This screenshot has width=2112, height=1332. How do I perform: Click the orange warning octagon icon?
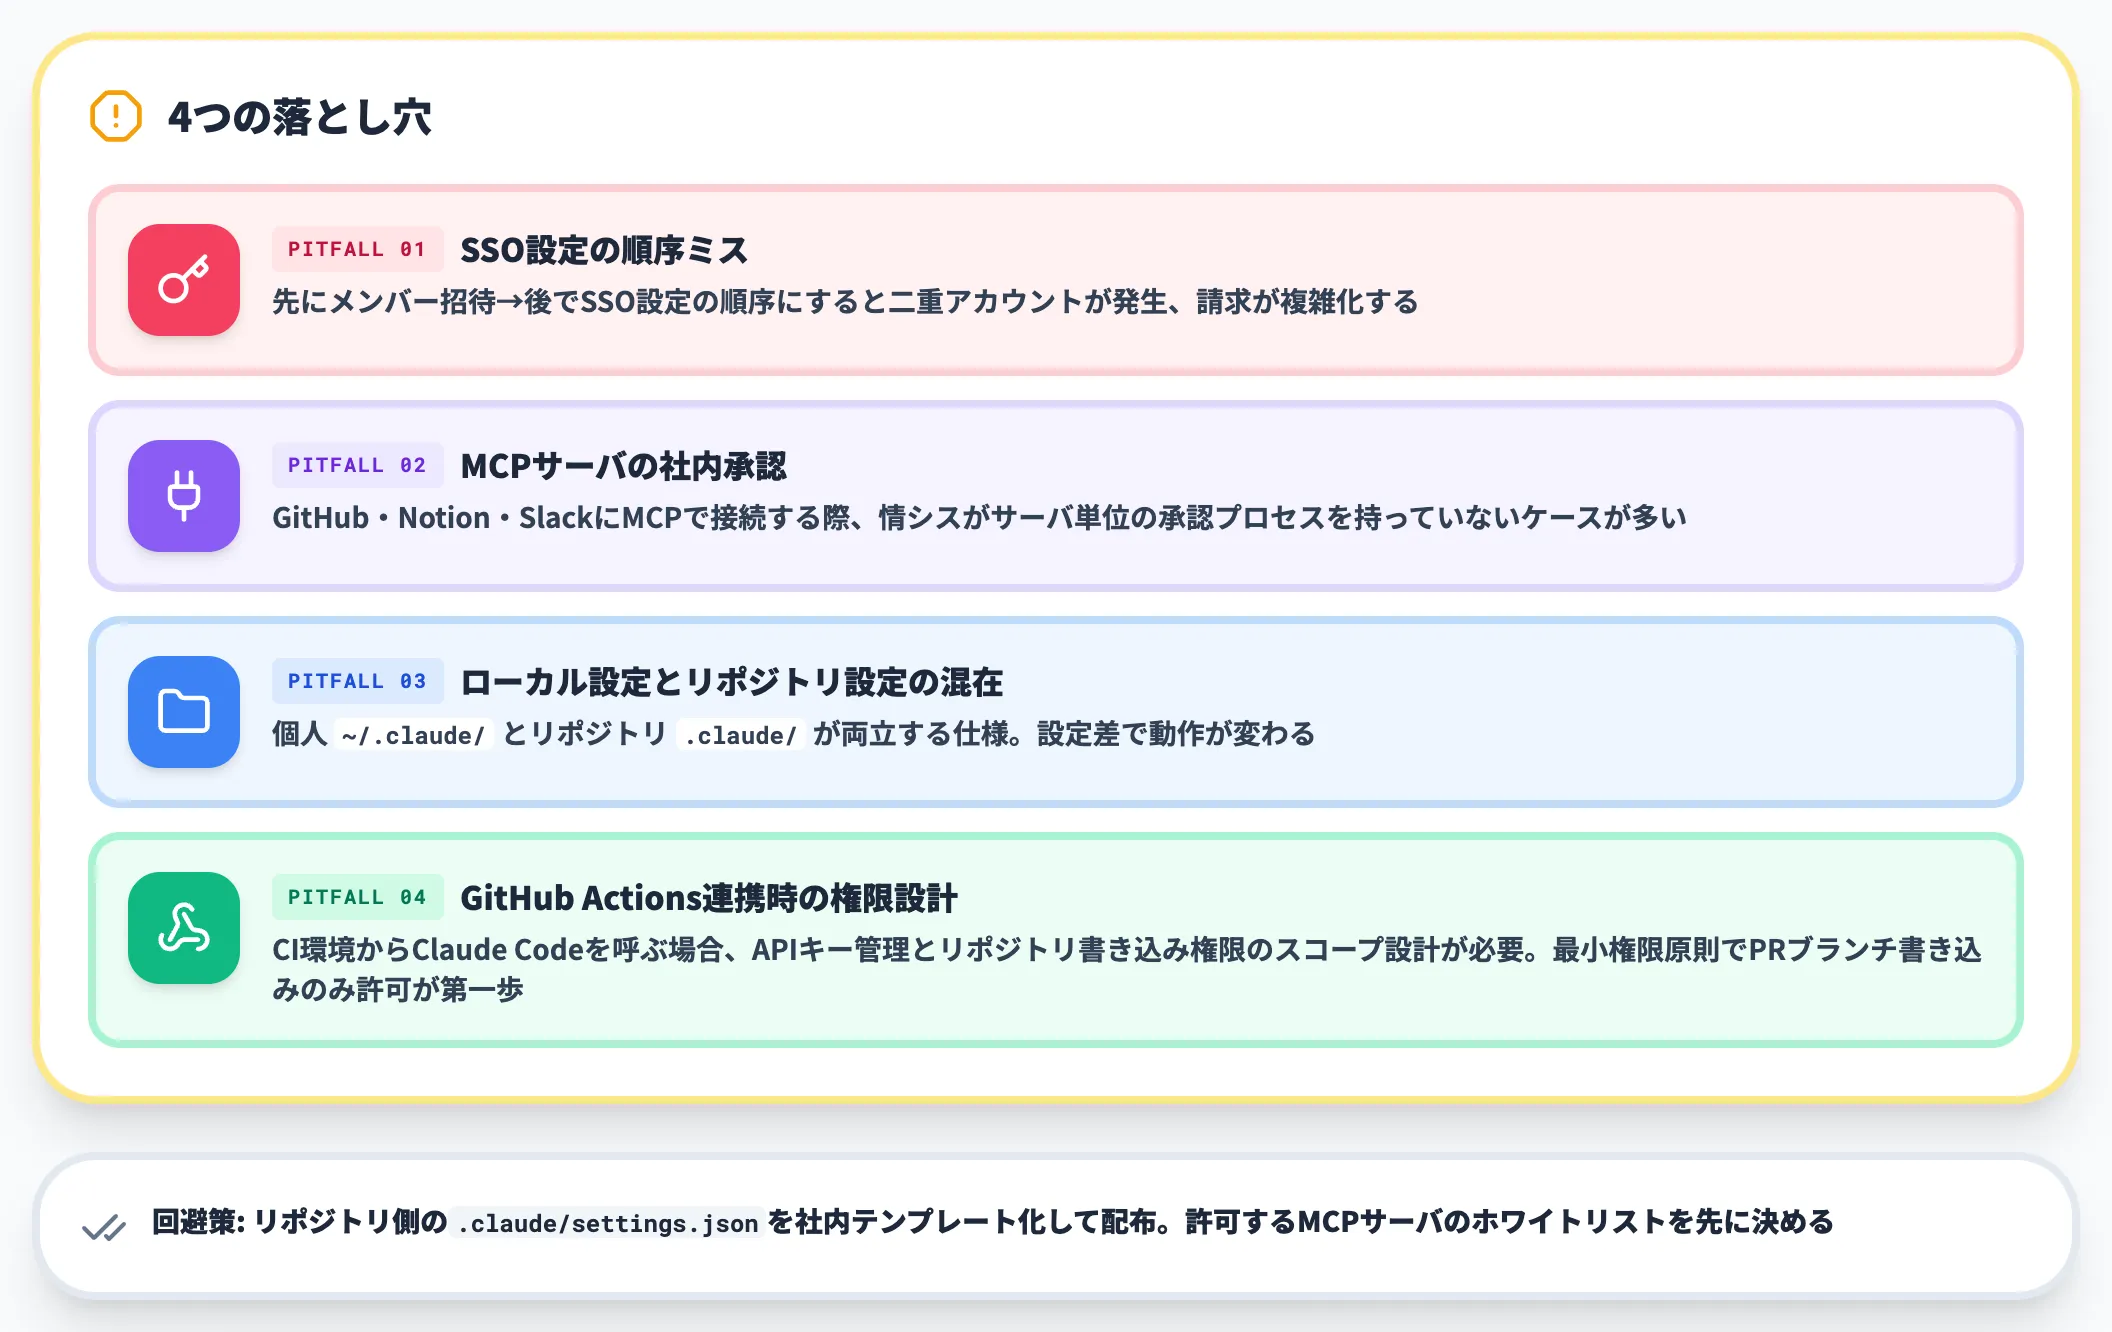tap(116, 117)
